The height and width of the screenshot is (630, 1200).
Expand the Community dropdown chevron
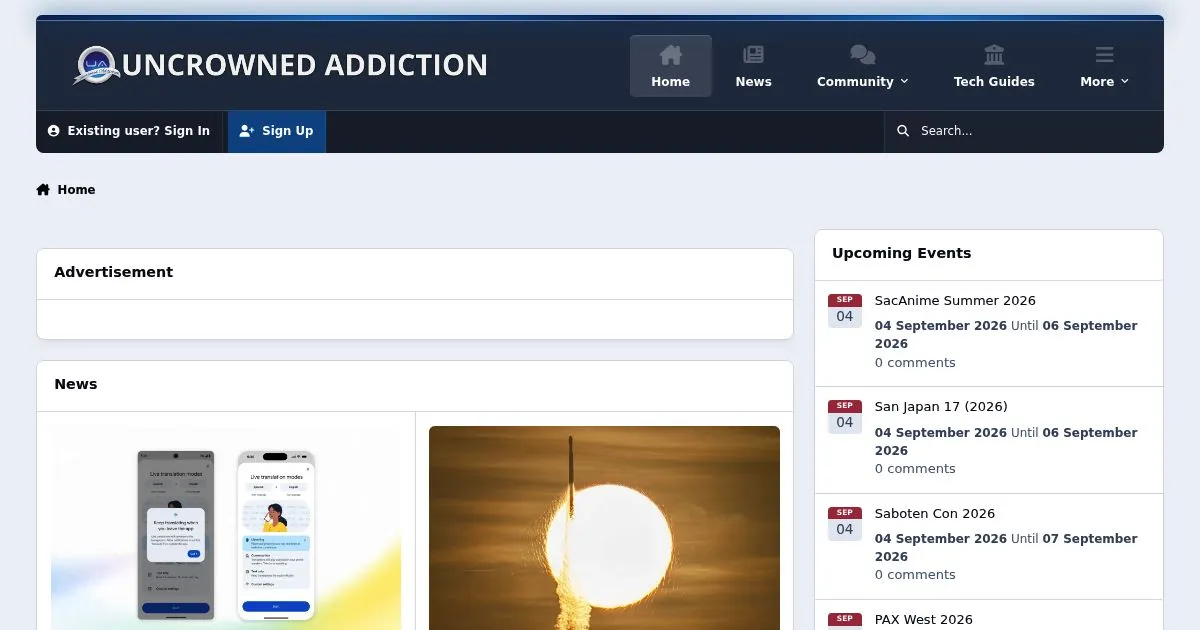905,82
